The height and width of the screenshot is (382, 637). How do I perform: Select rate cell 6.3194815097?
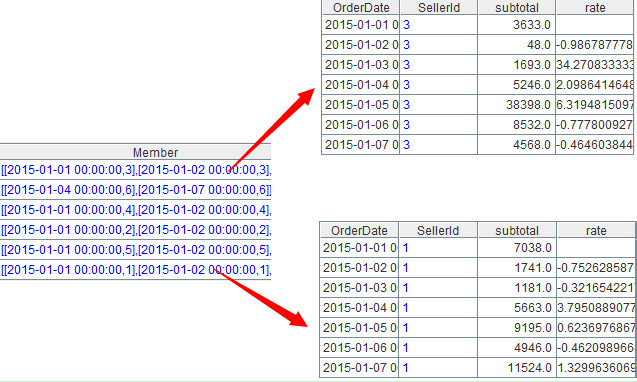tap(594, 104)
